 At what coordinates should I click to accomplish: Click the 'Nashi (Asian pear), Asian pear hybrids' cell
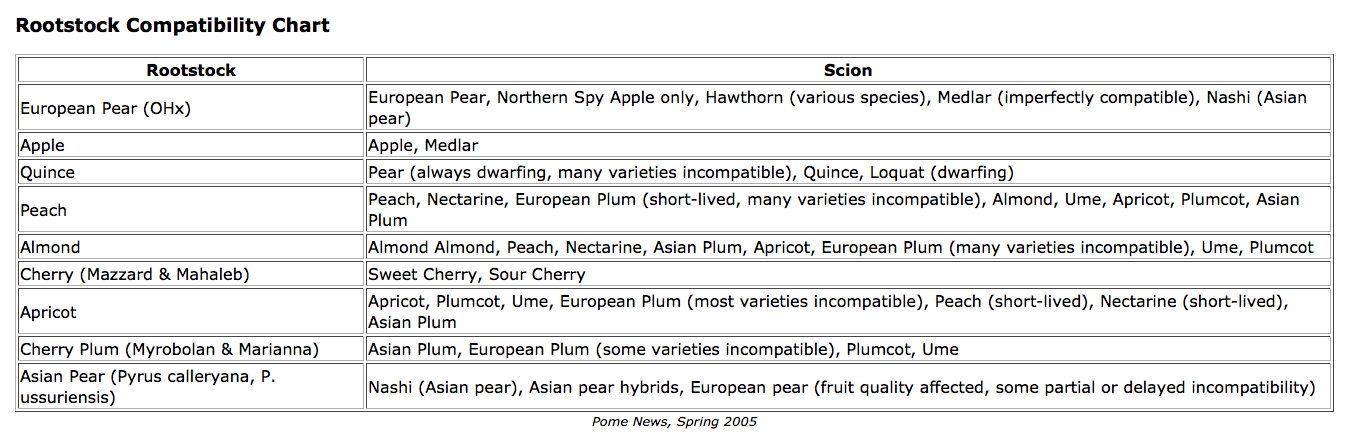[x=841, y=387]
